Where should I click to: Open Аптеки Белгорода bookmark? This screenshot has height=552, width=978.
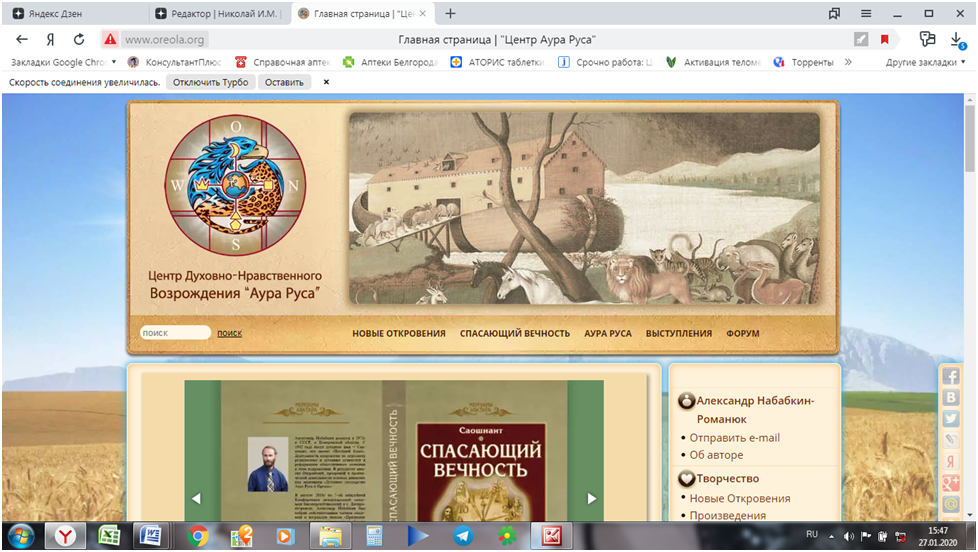point(391,62)
